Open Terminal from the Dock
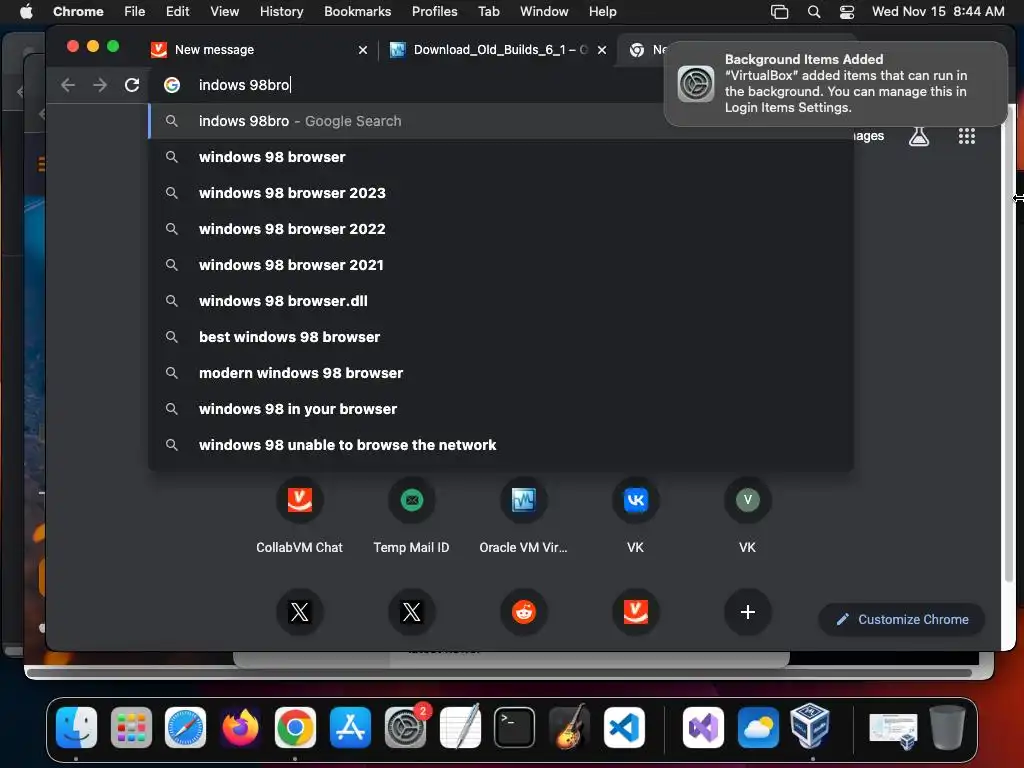This screenshot has height=768, width=1024. 515,727
